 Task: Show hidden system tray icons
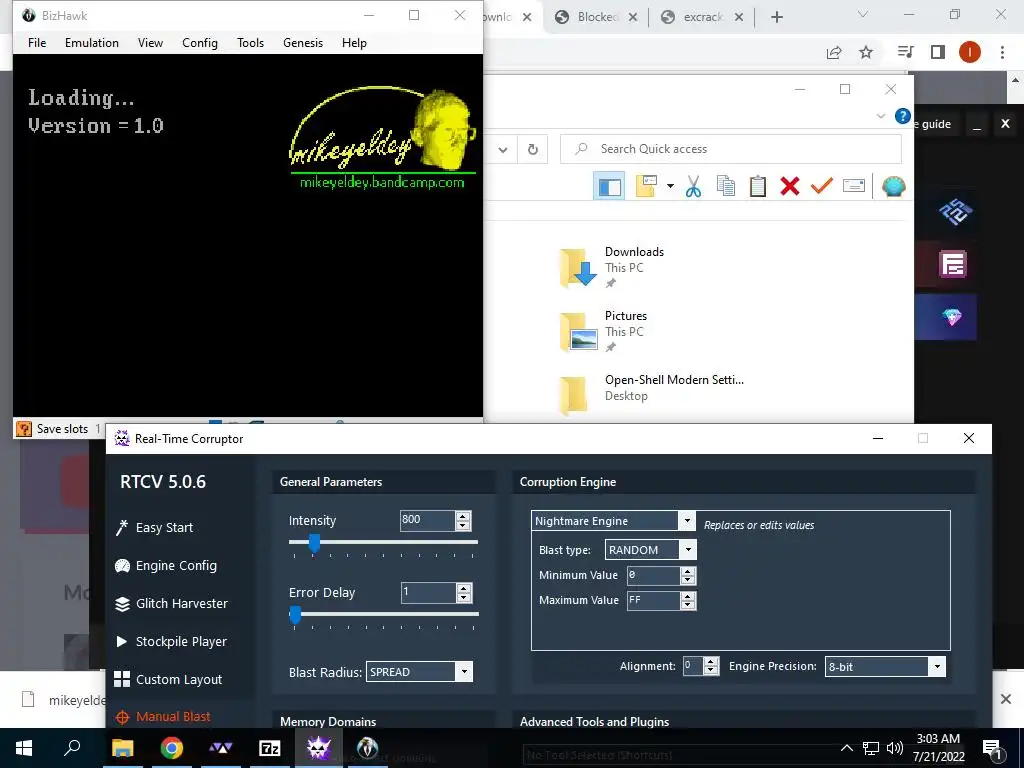(x=846, y=748)
